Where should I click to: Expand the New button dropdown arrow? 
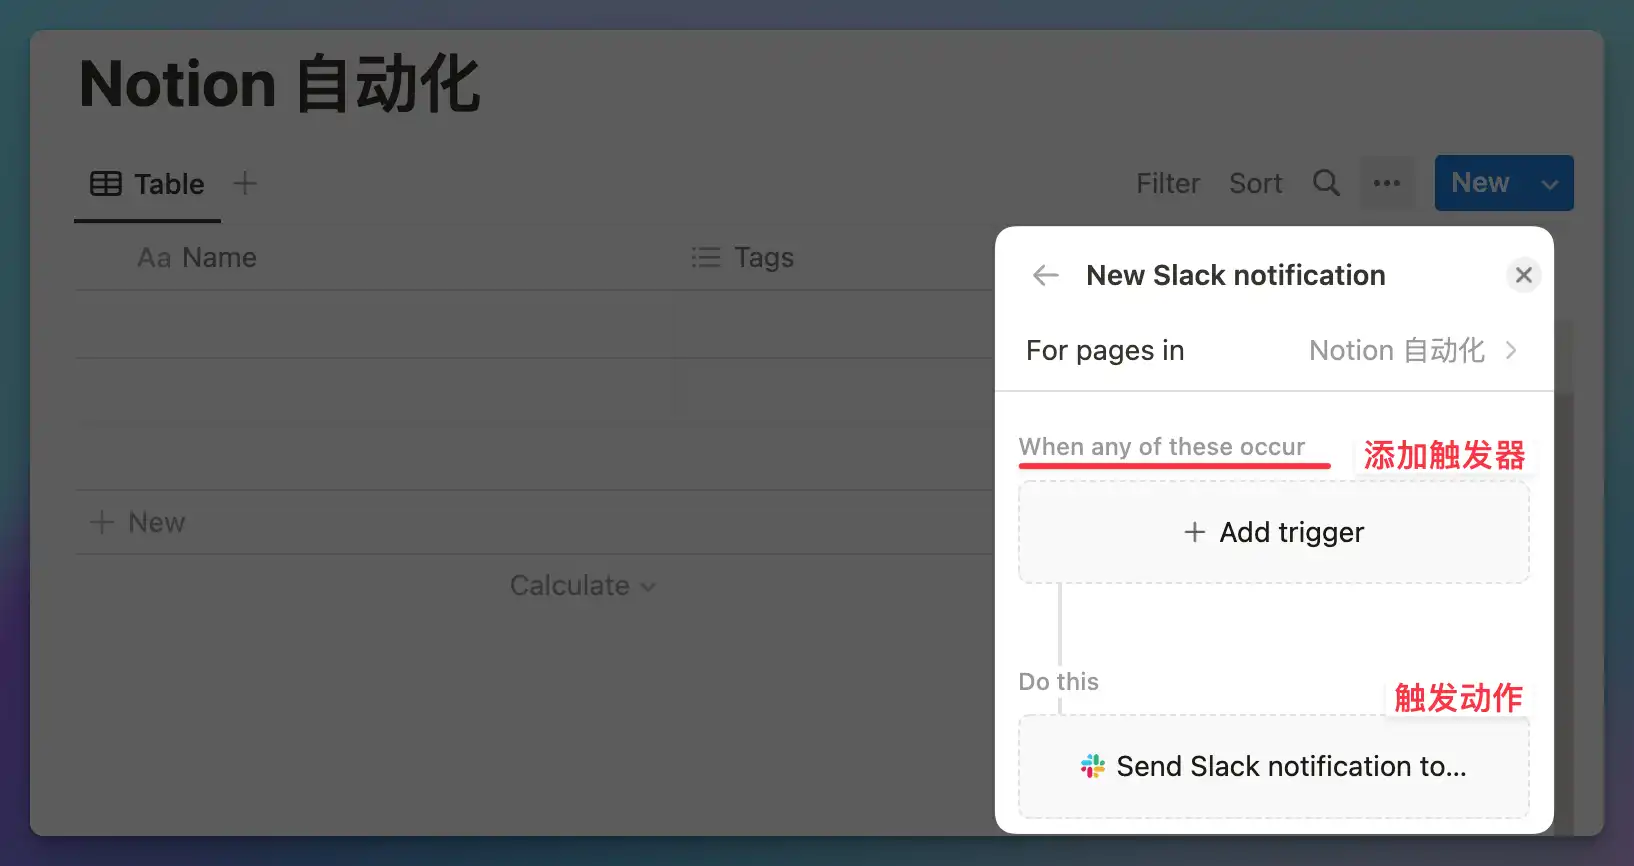1549,184
